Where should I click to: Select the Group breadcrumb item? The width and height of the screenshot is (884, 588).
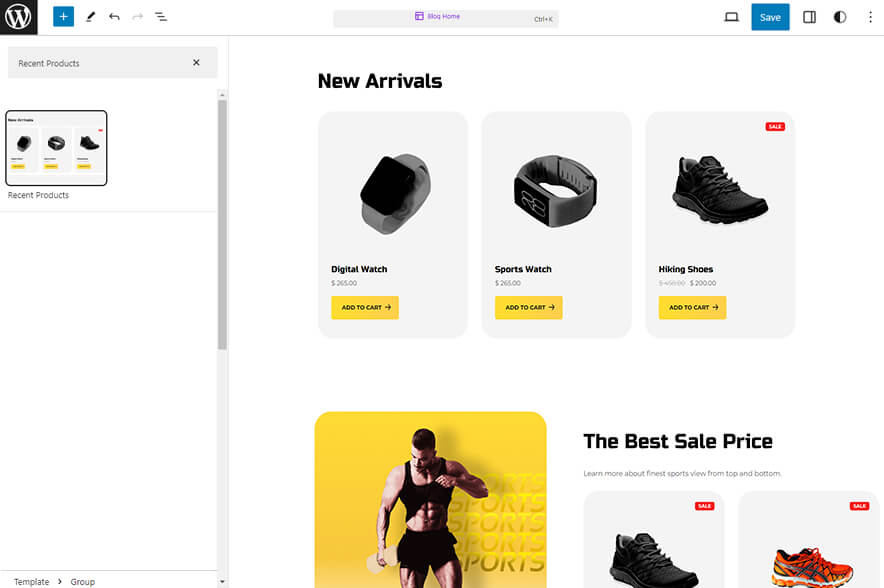tap(83, 581)
